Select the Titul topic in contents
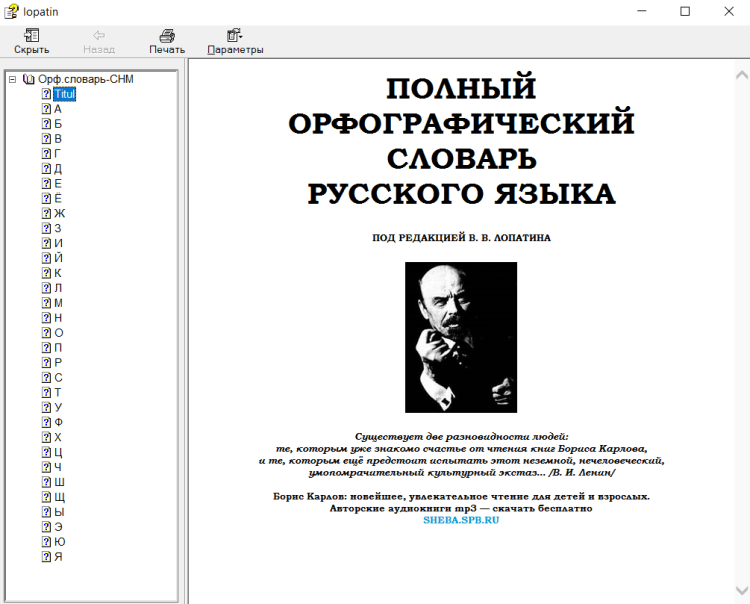Screen dimensions: 750x604 [65, 94]
